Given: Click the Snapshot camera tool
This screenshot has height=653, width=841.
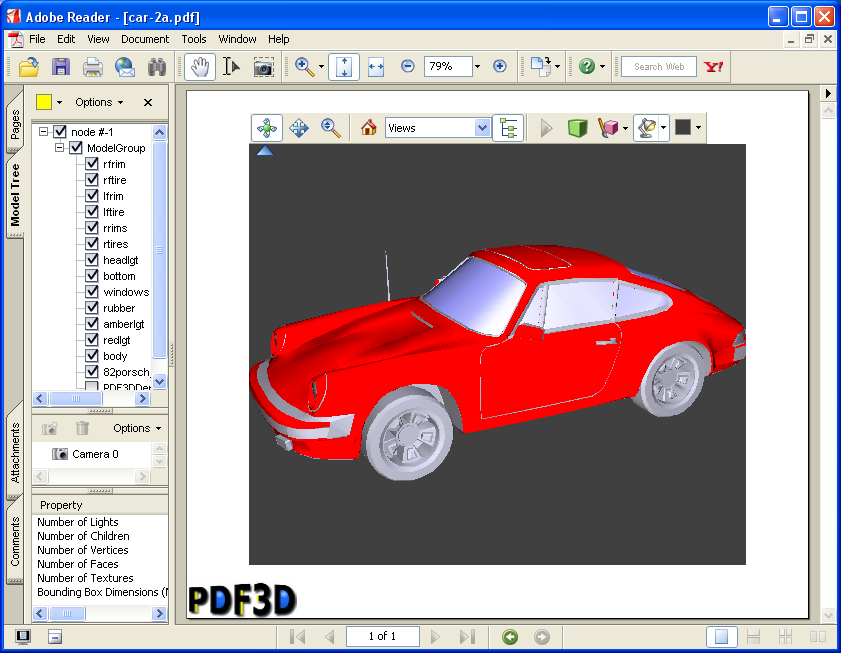Looking at the screenshot, I should click(x=263, y=67).
